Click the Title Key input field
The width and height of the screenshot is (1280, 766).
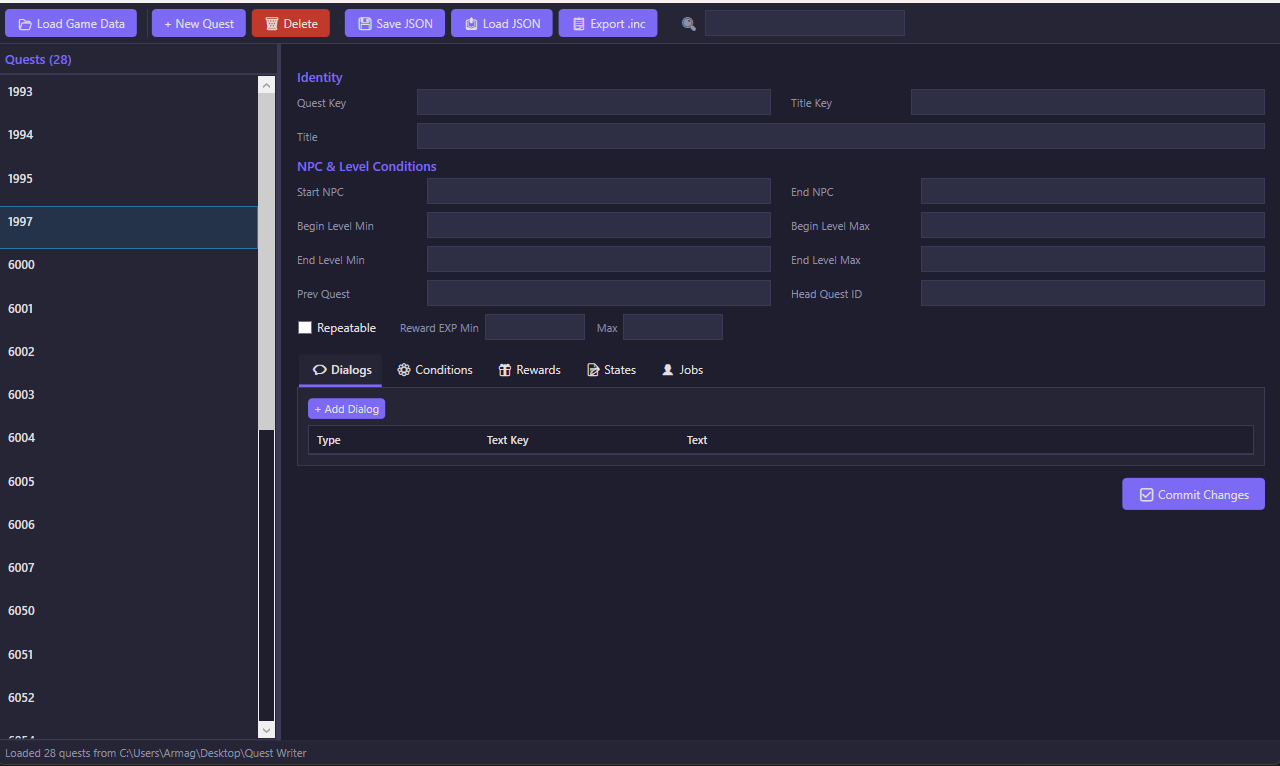pos(1088,102)
